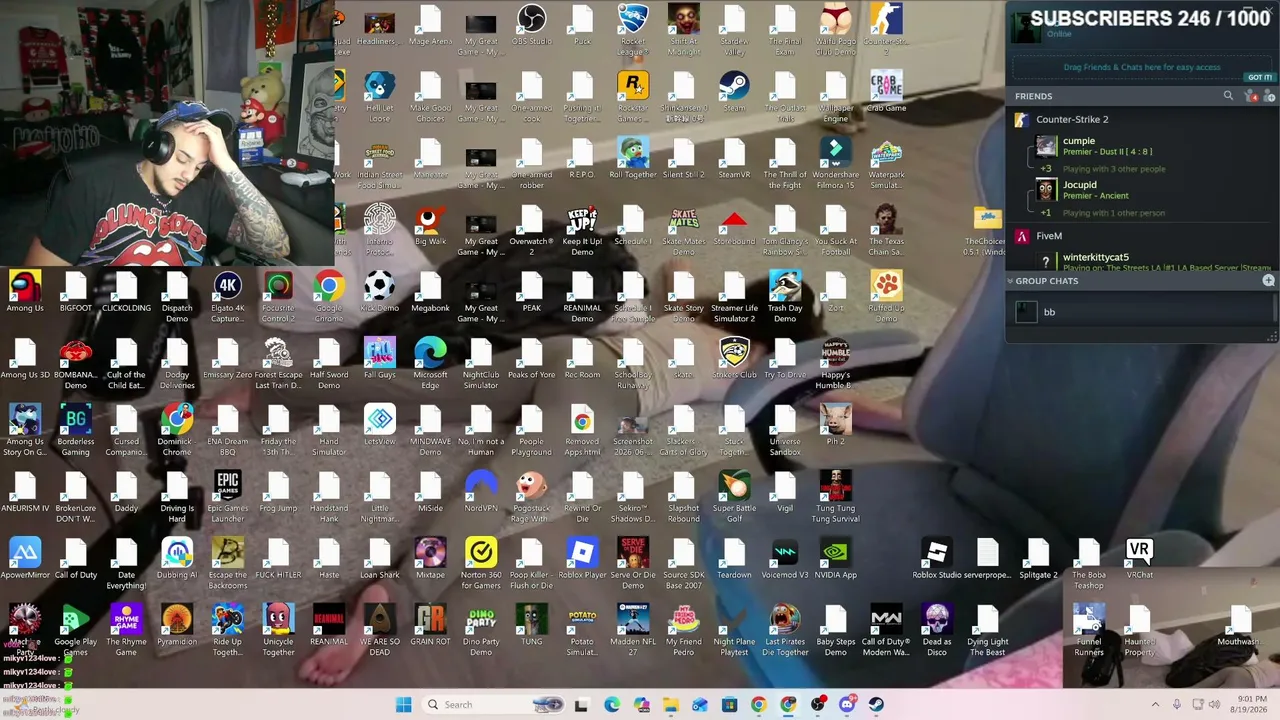Select the Wallpaper Engine desktop shortcut
Screen dimensions: 1280x720
[835, 97]
